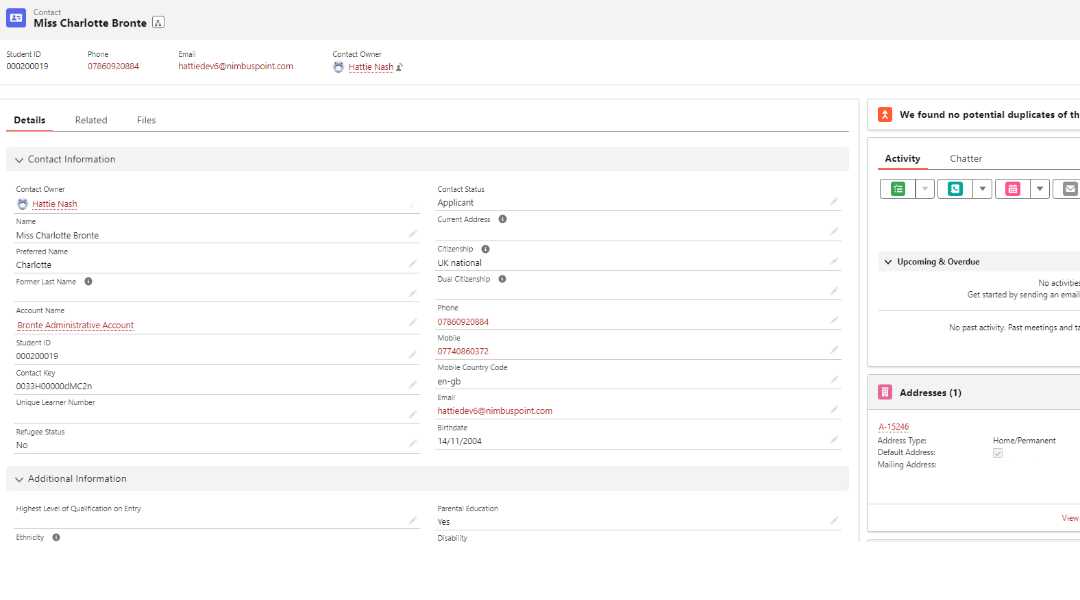The height and width of the screenshot is (600, 1080).
Task: Create a New Task using the green task icon
Action: click(x=899, y=187)
